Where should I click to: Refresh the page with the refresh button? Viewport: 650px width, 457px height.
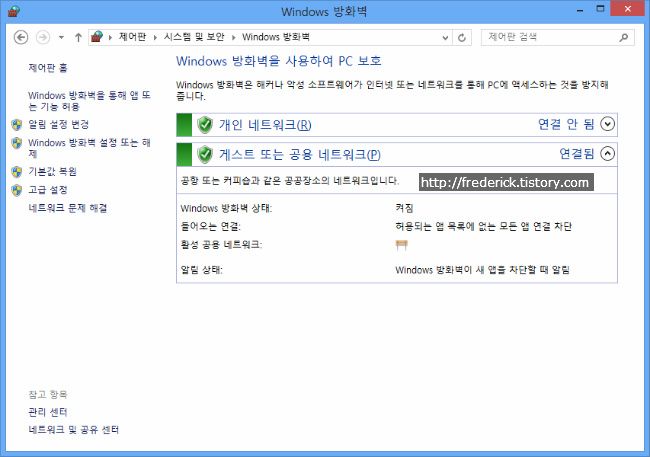pyautogui.click(x=461, y=38)
